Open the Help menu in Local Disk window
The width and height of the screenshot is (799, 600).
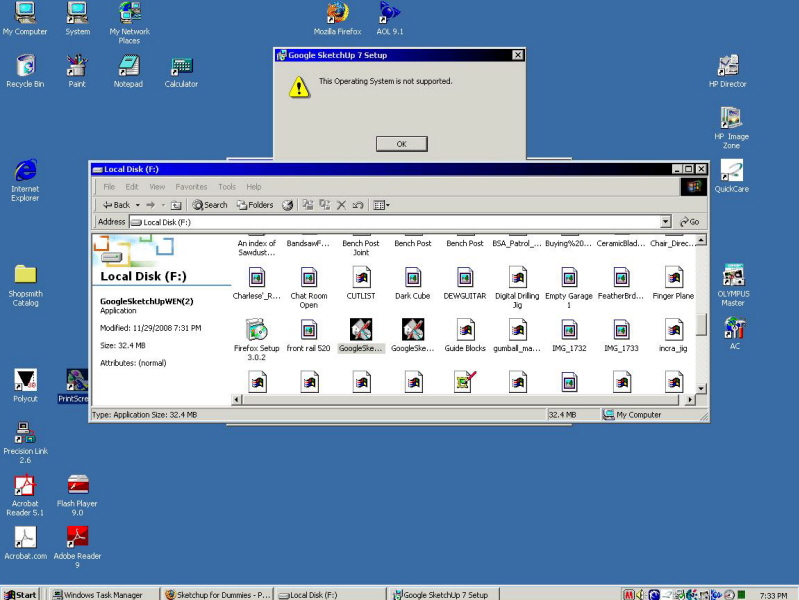tap(254, 187)
